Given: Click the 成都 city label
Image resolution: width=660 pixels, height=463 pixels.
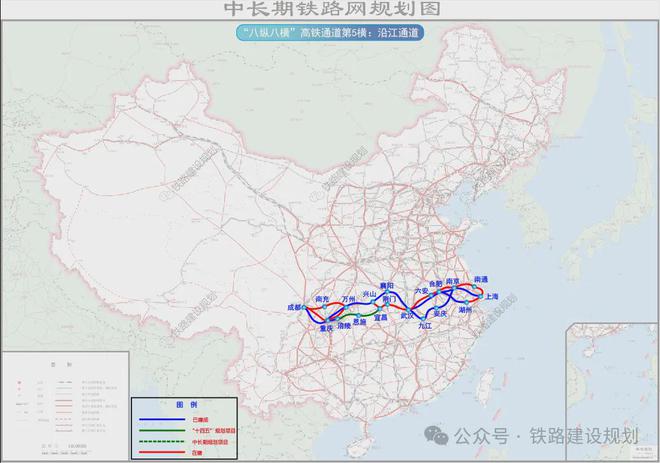Looking at the screenshot, I should pos(294,308).
